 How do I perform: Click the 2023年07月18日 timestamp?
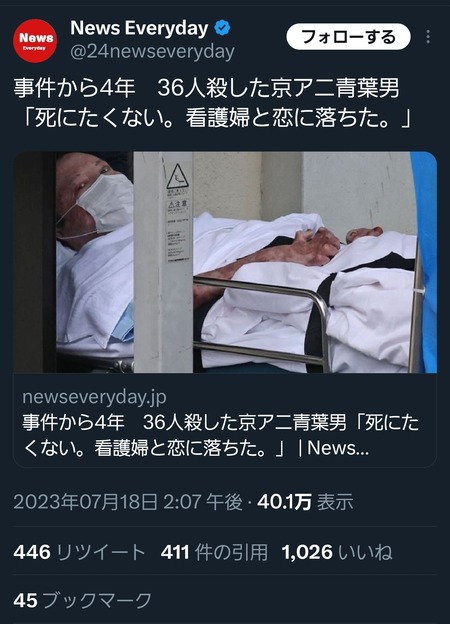pos(128,502)
